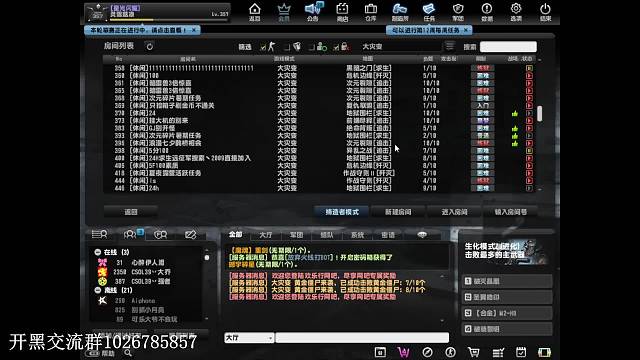Click the 返回 button below room list

coord(131,212)
